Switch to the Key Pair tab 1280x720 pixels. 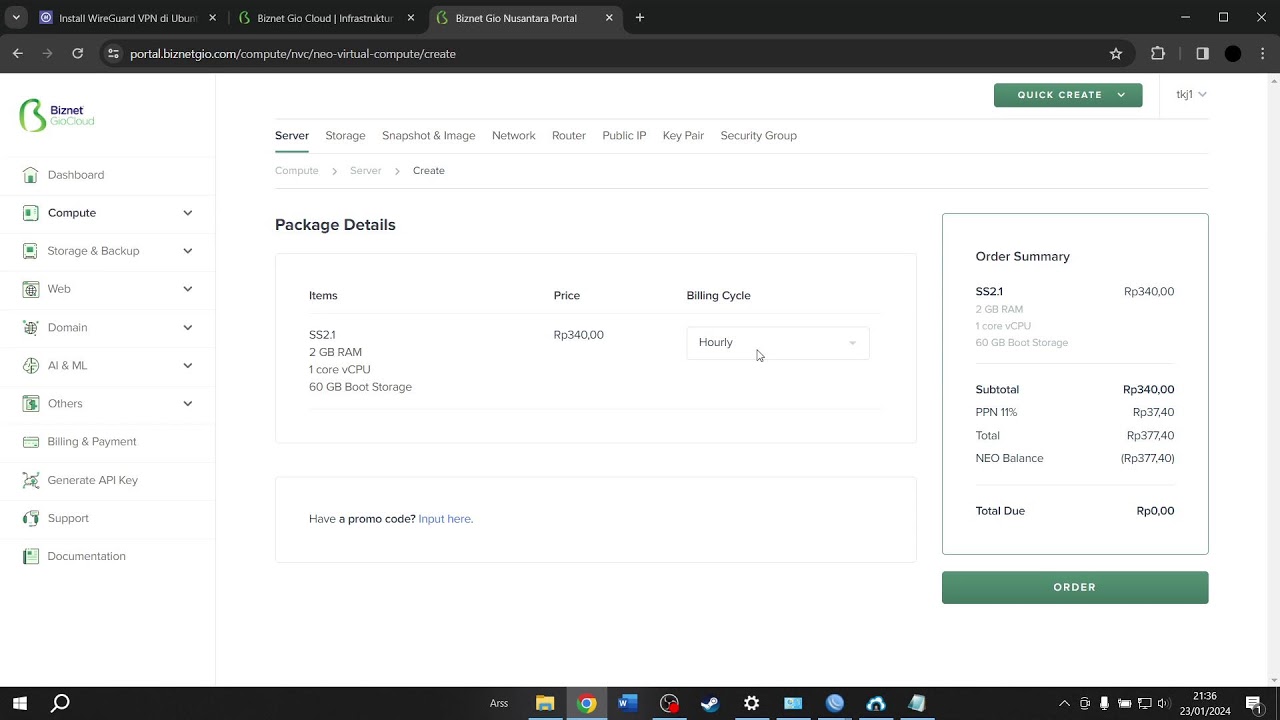(x=683, y=136)
